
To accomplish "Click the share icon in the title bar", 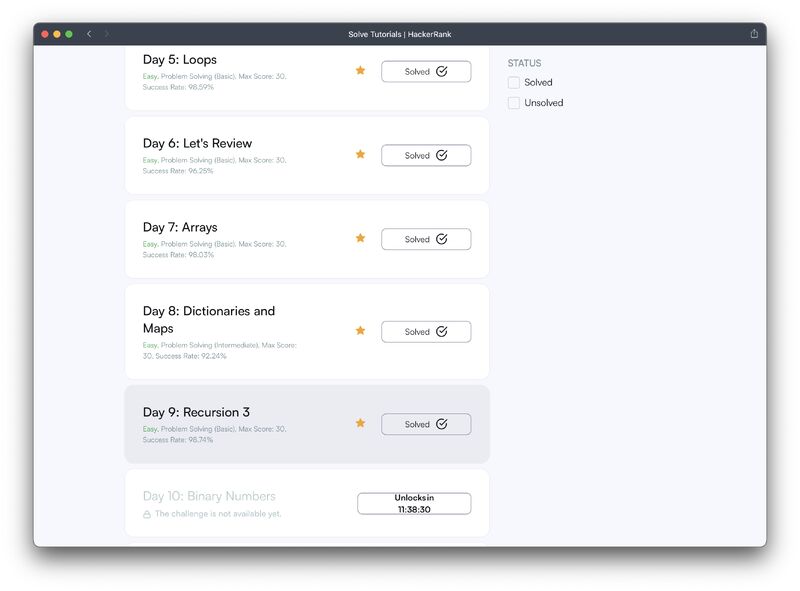I will tap(754, 34).
